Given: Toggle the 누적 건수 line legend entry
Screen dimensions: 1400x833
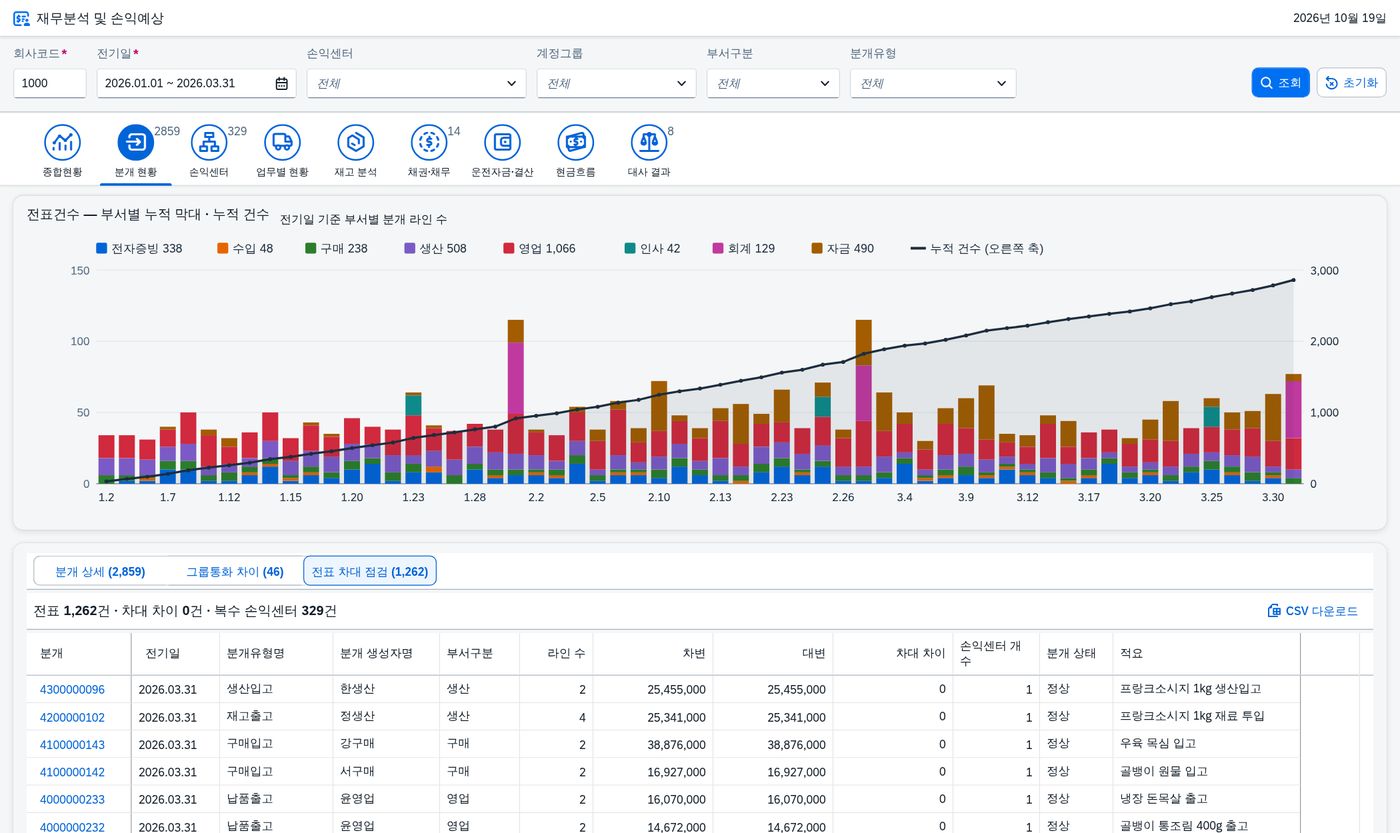Looking at the screenshot, I should tap(977, 248).
